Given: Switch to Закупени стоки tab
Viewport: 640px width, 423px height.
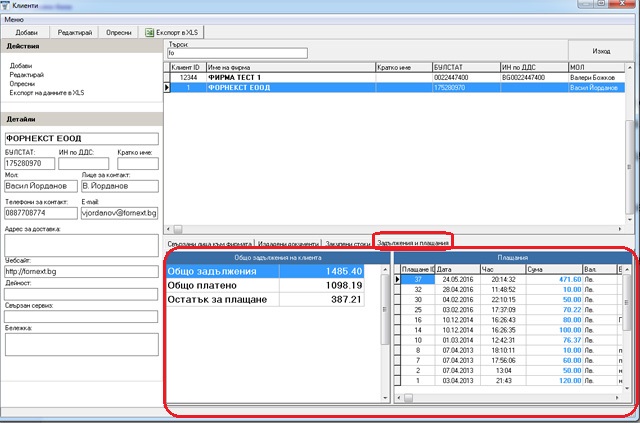Looking at the screenshot, I should [x=347, y=244].
